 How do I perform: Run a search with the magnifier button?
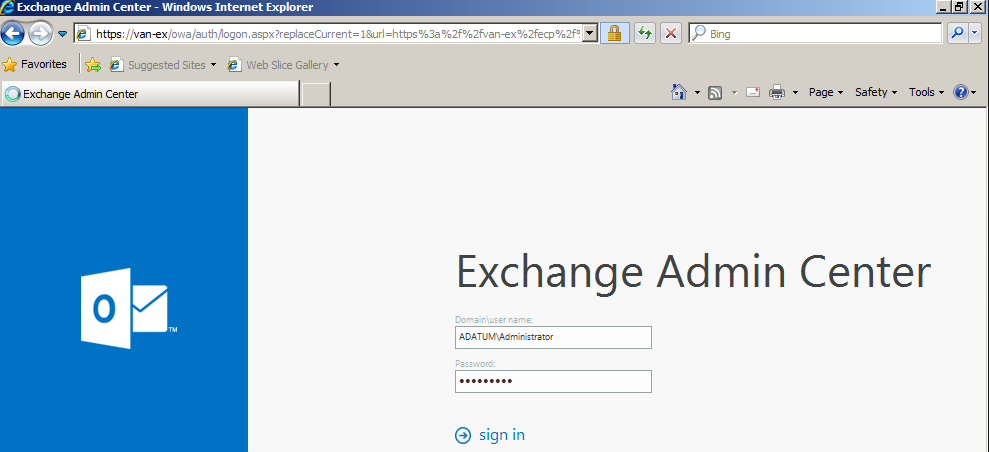957,34
